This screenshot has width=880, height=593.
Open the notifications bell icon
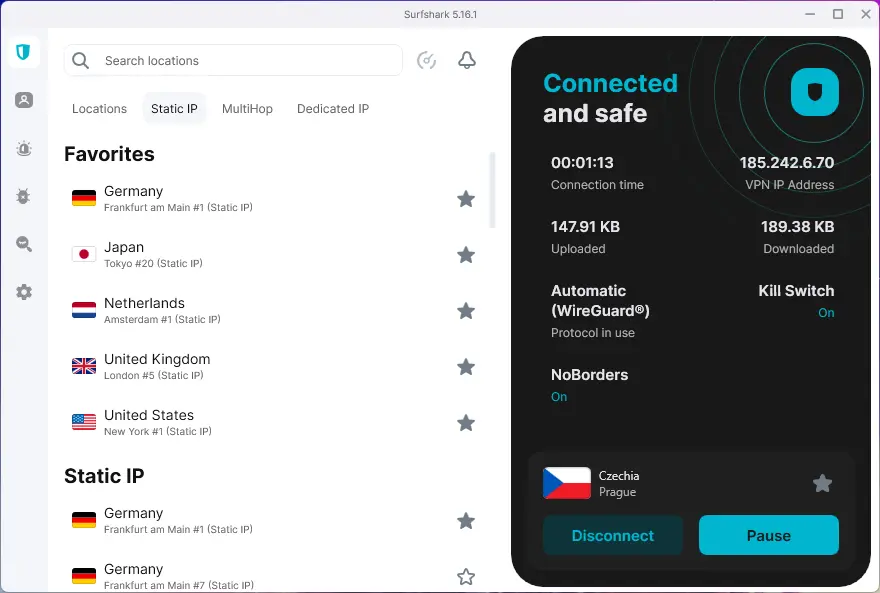coord(467,61)
